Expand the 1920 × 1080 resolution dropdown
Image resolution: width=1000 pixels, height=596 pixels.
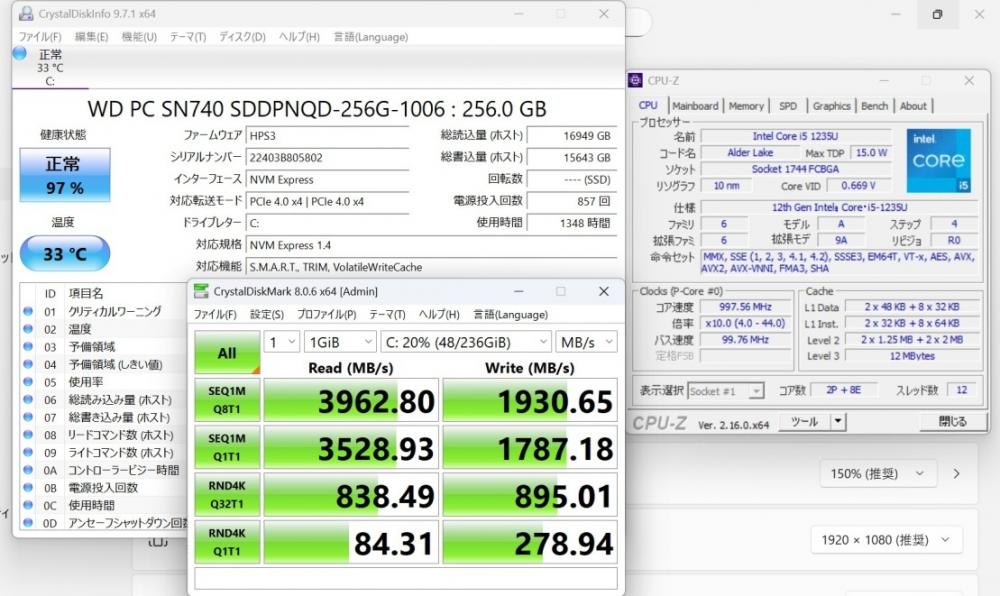pyautogui.click(x=885, y=540)
